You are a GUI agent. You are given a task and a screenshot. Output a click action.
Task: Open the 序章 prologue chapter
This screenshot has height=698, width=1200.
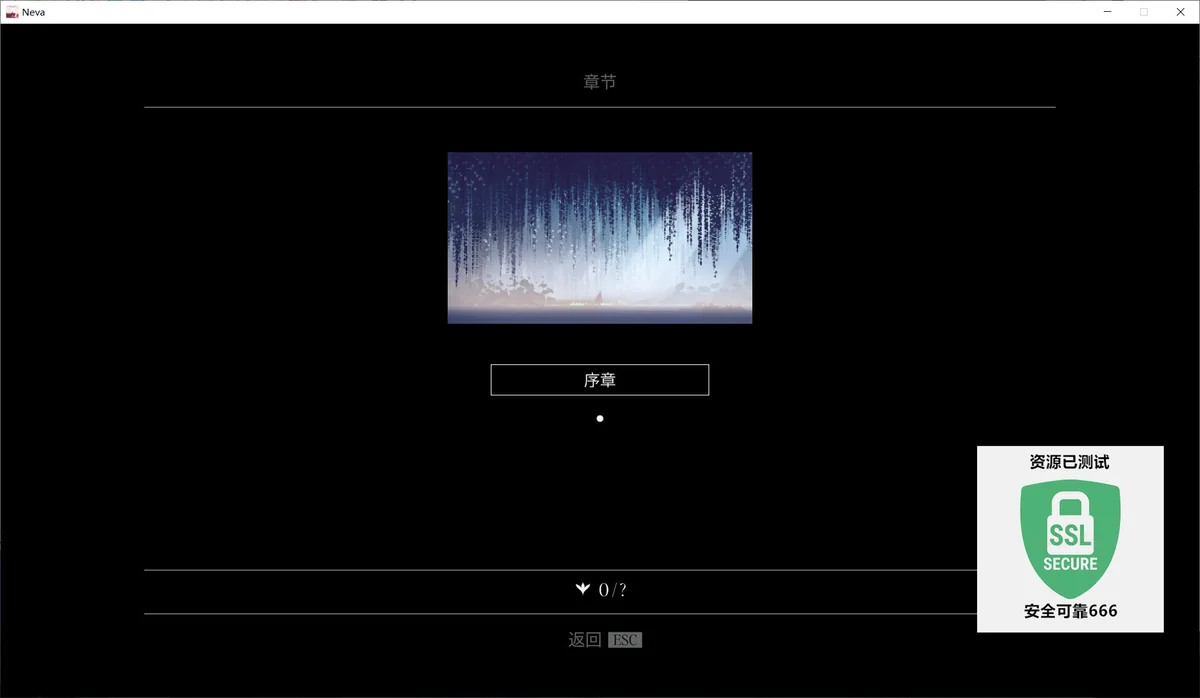click(599, 379)
